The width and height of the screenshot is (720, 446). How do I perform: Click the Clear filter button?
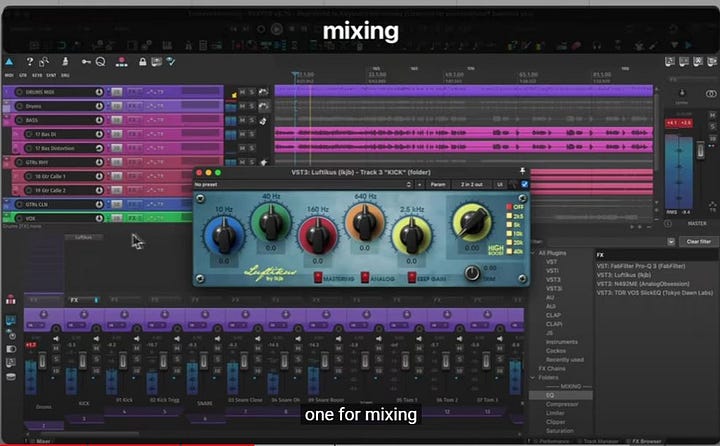tap(698, 241)
